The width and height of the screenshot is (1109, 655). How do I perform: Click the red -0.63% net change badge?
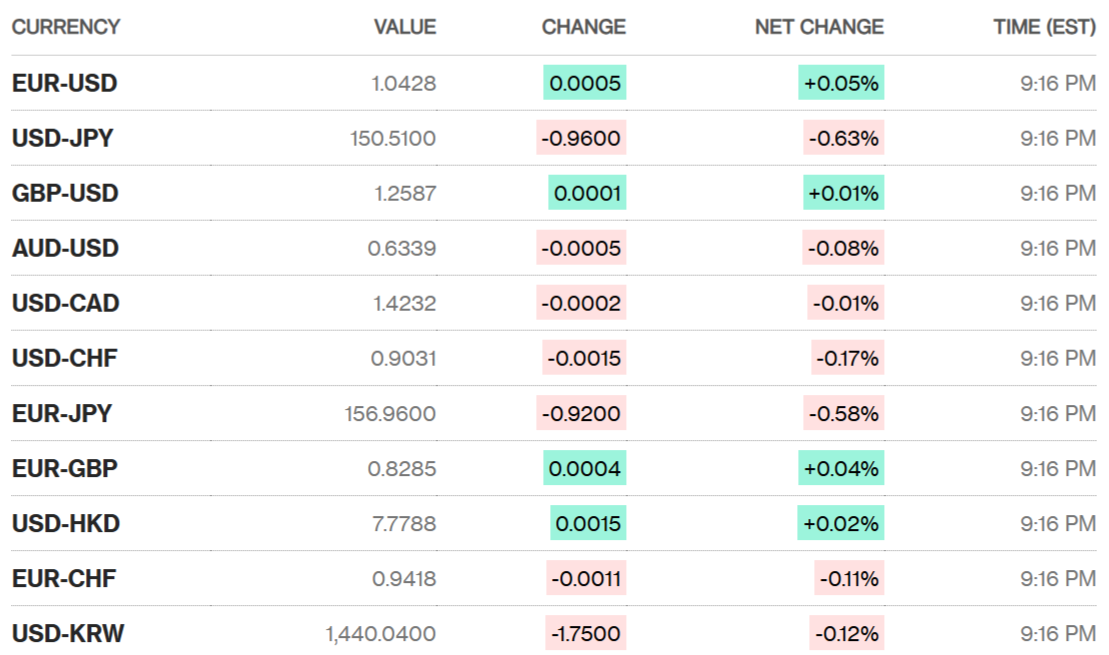(844, 138)
